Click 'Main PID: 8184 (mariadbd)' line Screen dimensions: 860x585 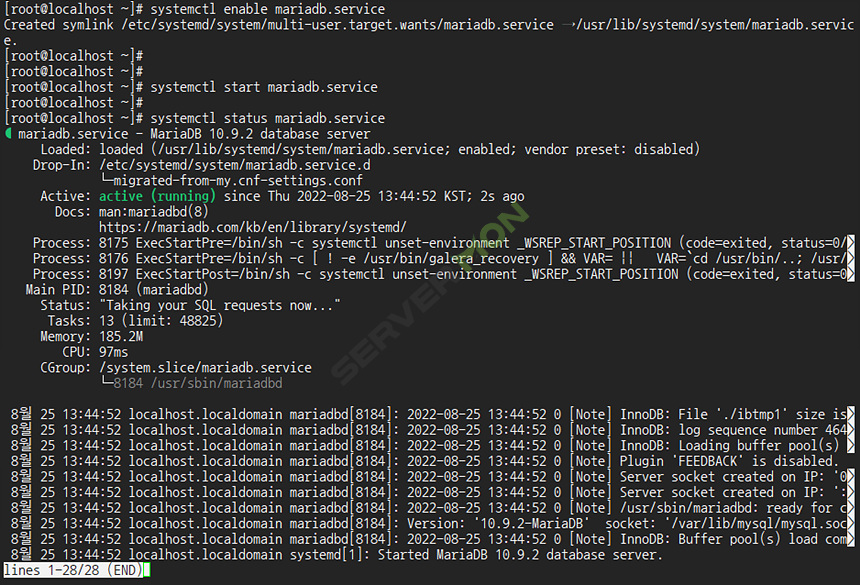click(117, 289)
